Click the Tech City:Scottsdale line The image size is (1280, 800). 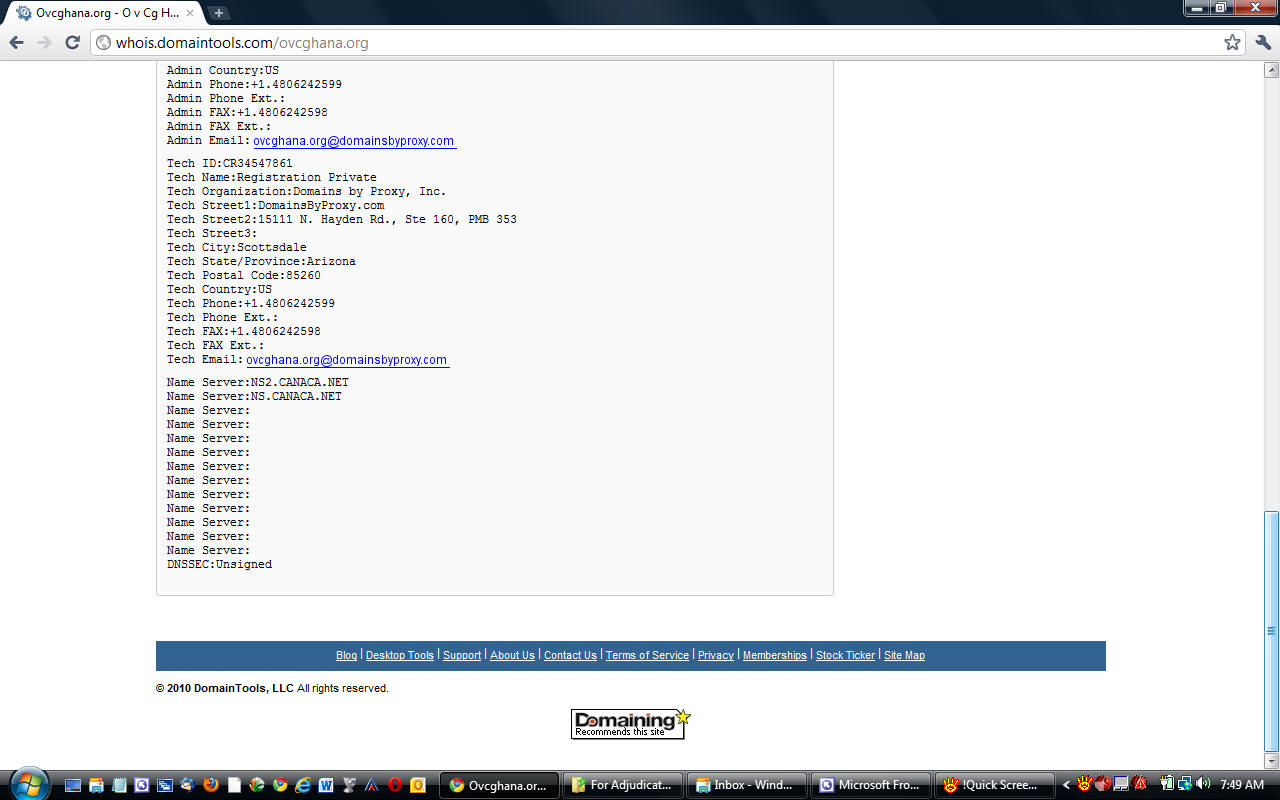tap(237, 248)
